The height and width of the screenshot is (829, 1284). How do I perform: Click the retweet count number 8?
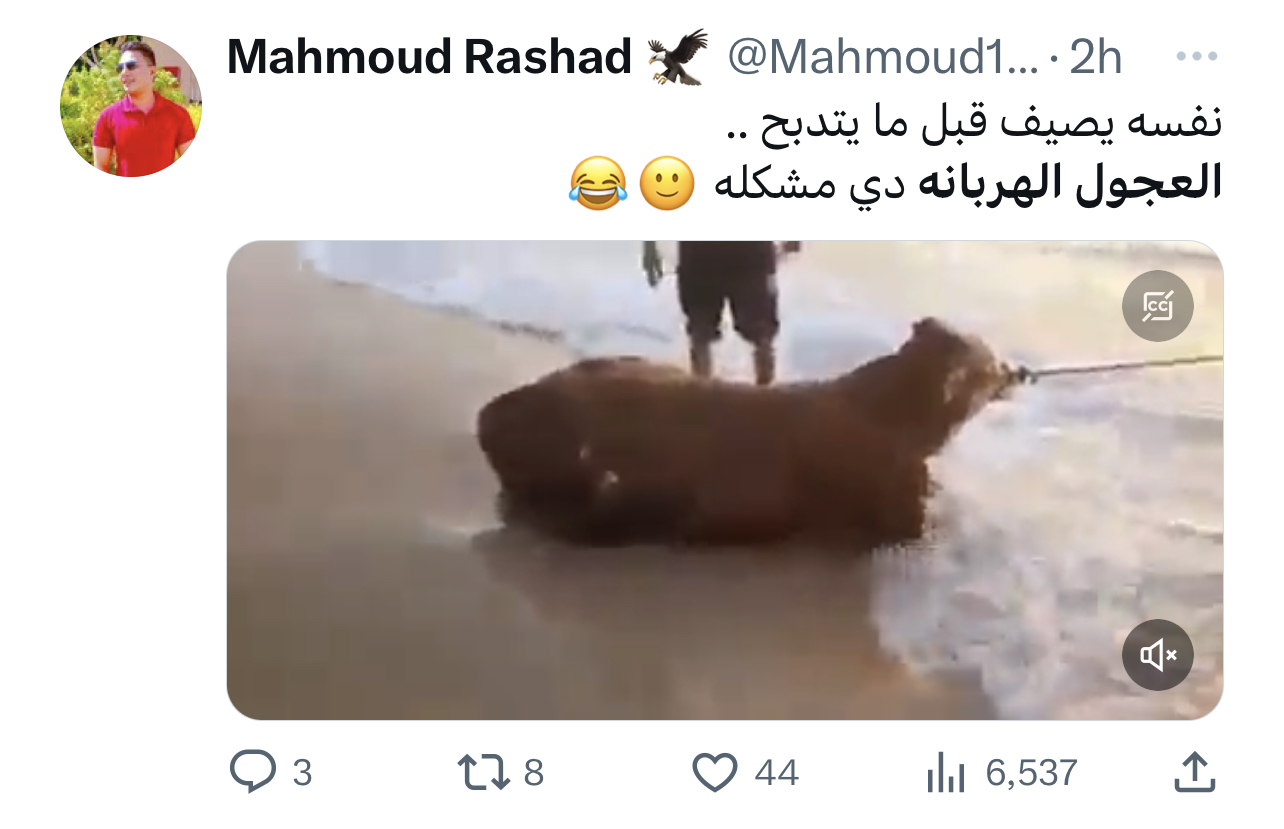(x=534, y=773)
